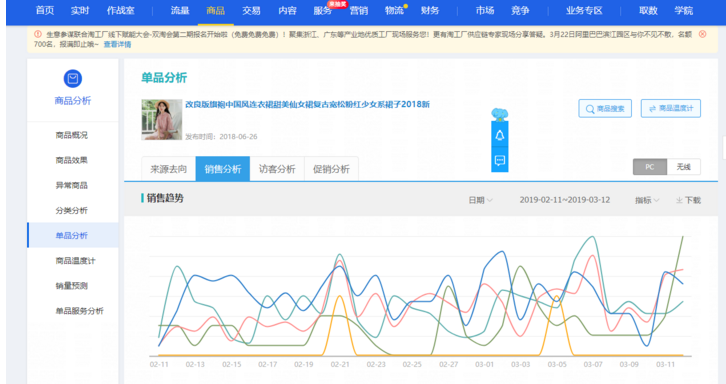726x384 pixels.
Task: Open 交易 in top navigation
Action: click(251, 10)
